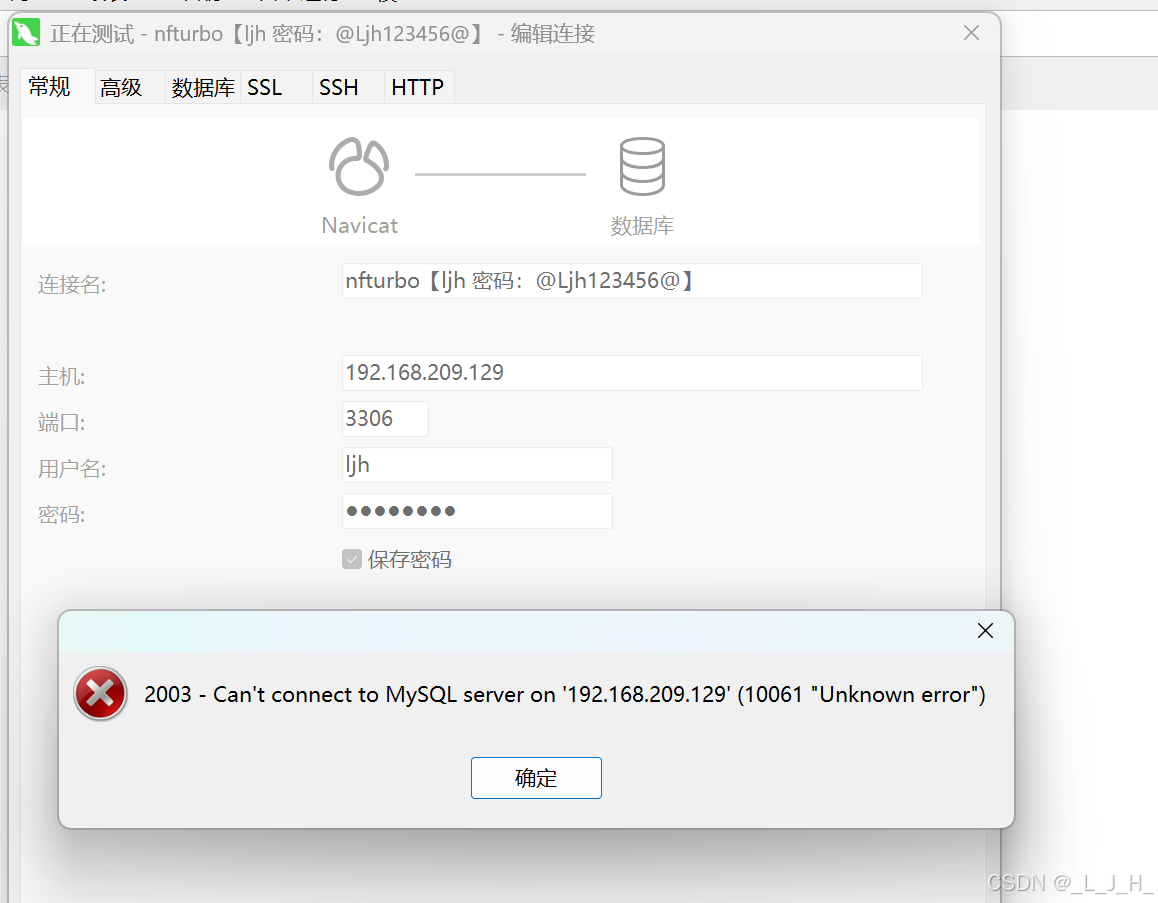Click the red error icon in dialog
1158x903 pixels.
click(100, 694)
